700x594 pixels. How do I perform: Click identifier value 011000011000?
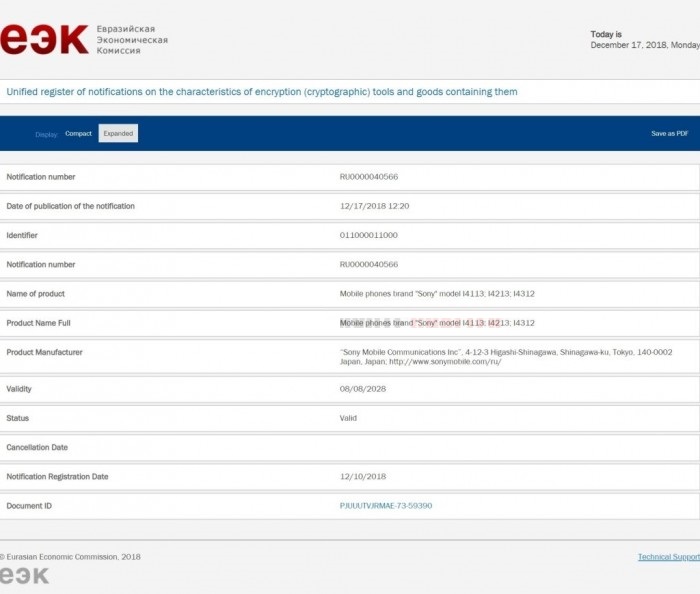tap(368, 235)
